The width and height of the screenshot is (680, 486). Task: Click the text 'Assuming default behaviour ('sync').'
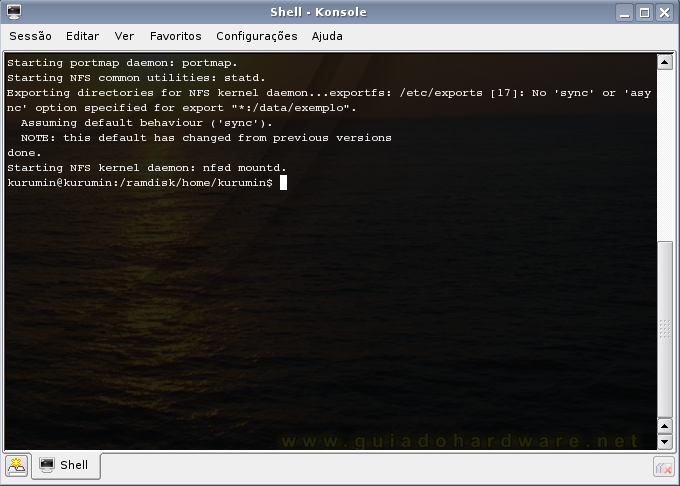147,123
